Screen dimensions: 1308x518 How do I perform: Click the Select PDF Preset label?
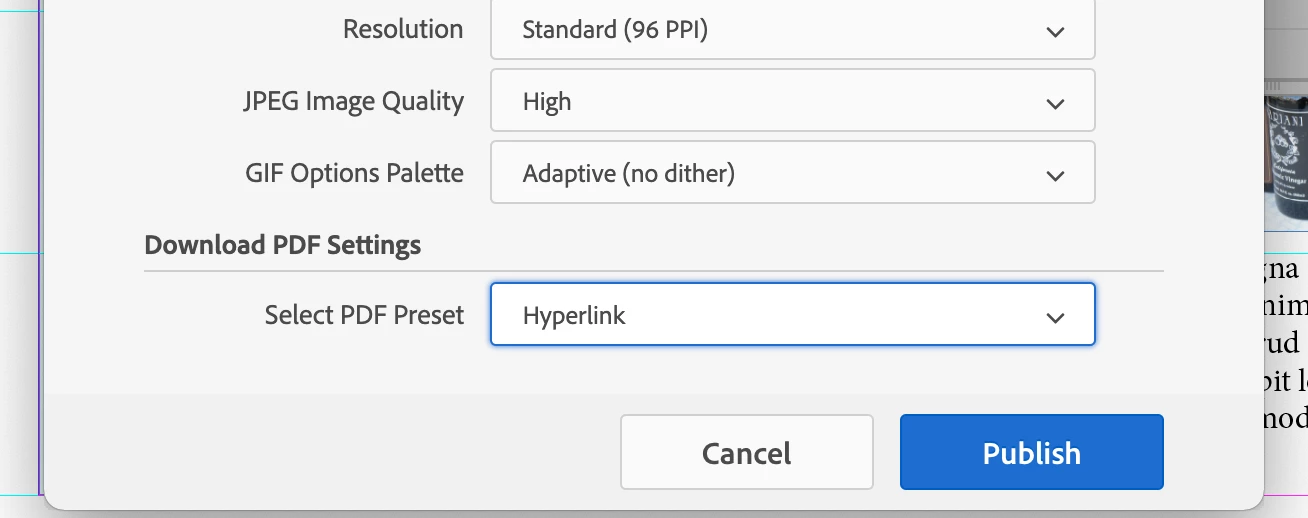point(364,315)
